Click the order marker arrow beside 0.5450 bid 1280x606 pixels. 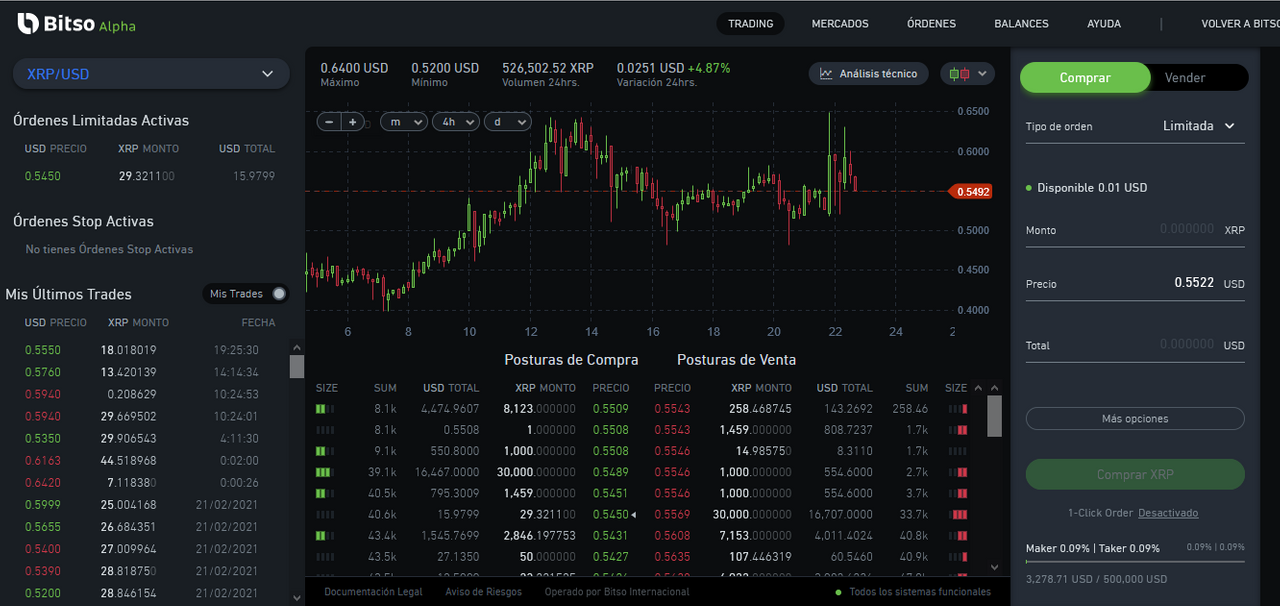633,515
